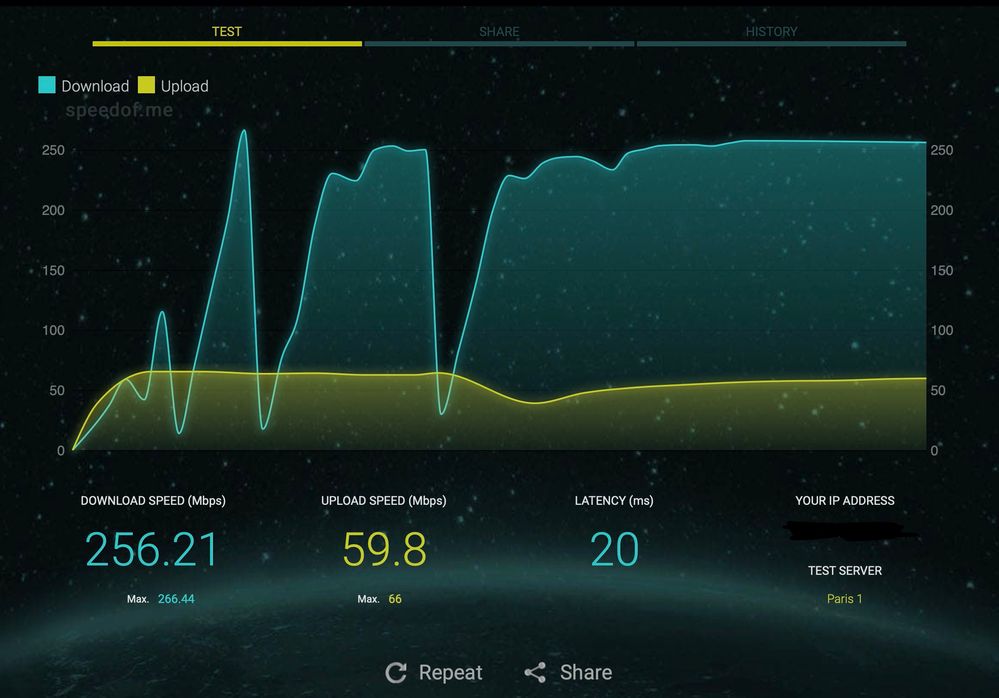Click the 59.8 upload speed value

coord(384,549)
